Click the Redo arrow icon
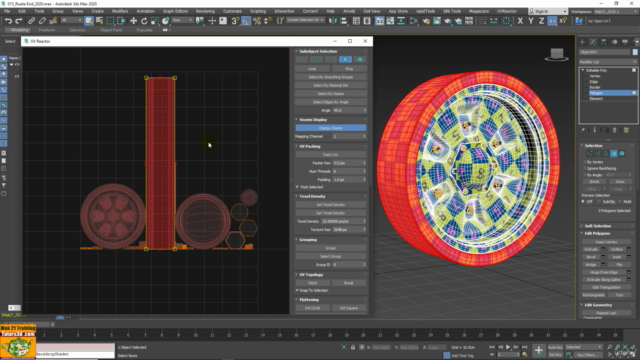 pos(19,21)
